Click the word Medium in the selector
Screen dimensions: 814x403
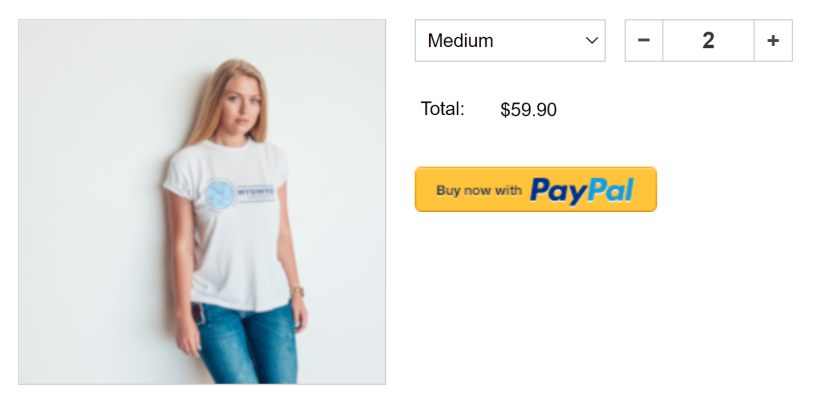pos(460,41)
